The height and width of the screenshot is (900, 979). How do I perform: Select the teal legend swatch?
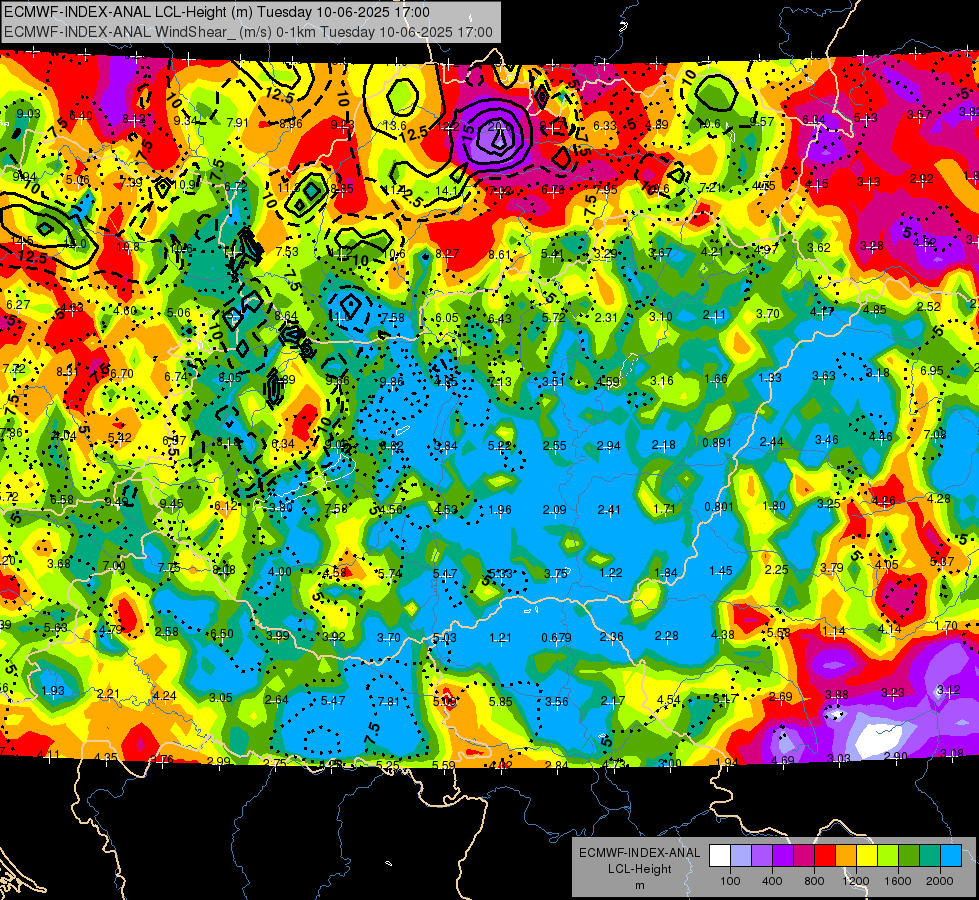coord(930,856)
